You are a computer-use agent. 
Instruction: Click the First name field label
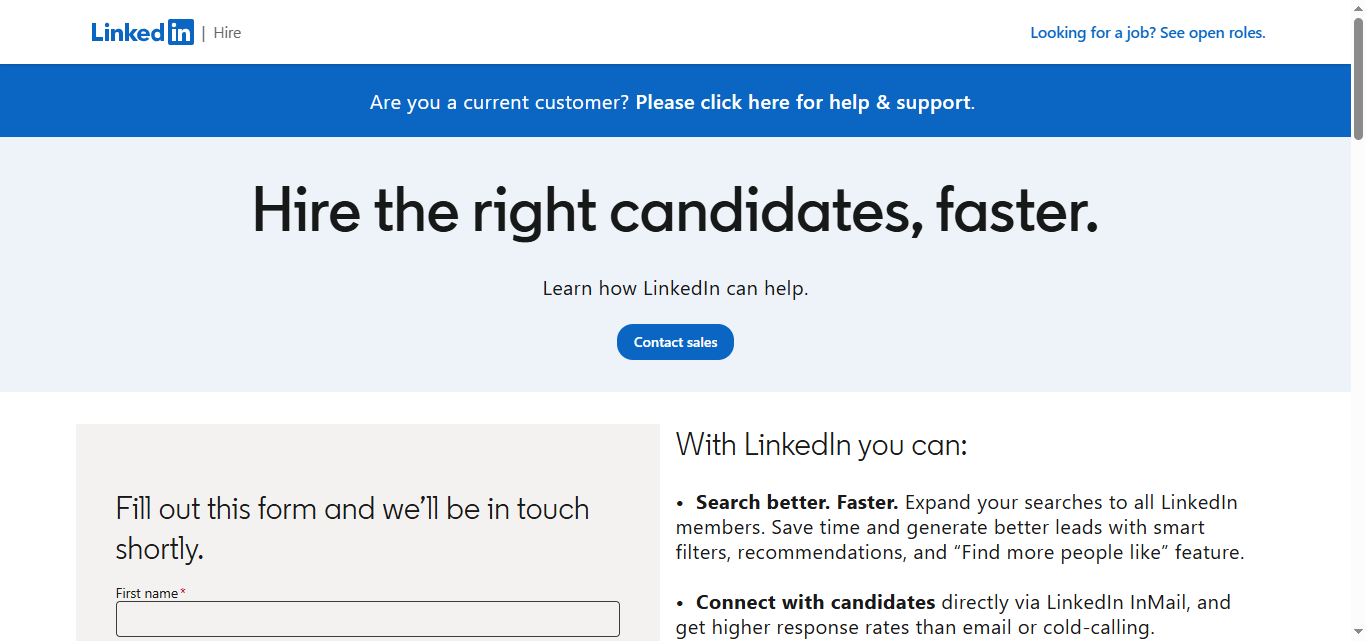coord(146,592)
